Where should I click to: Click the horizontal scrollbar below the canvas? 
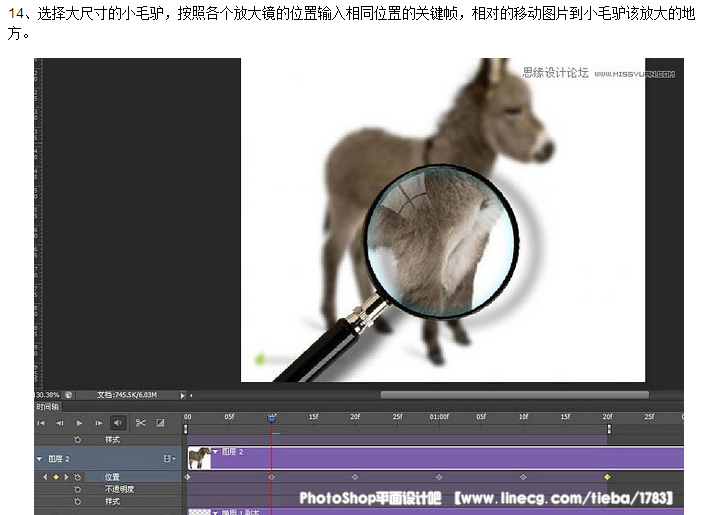tap(515, 395)
